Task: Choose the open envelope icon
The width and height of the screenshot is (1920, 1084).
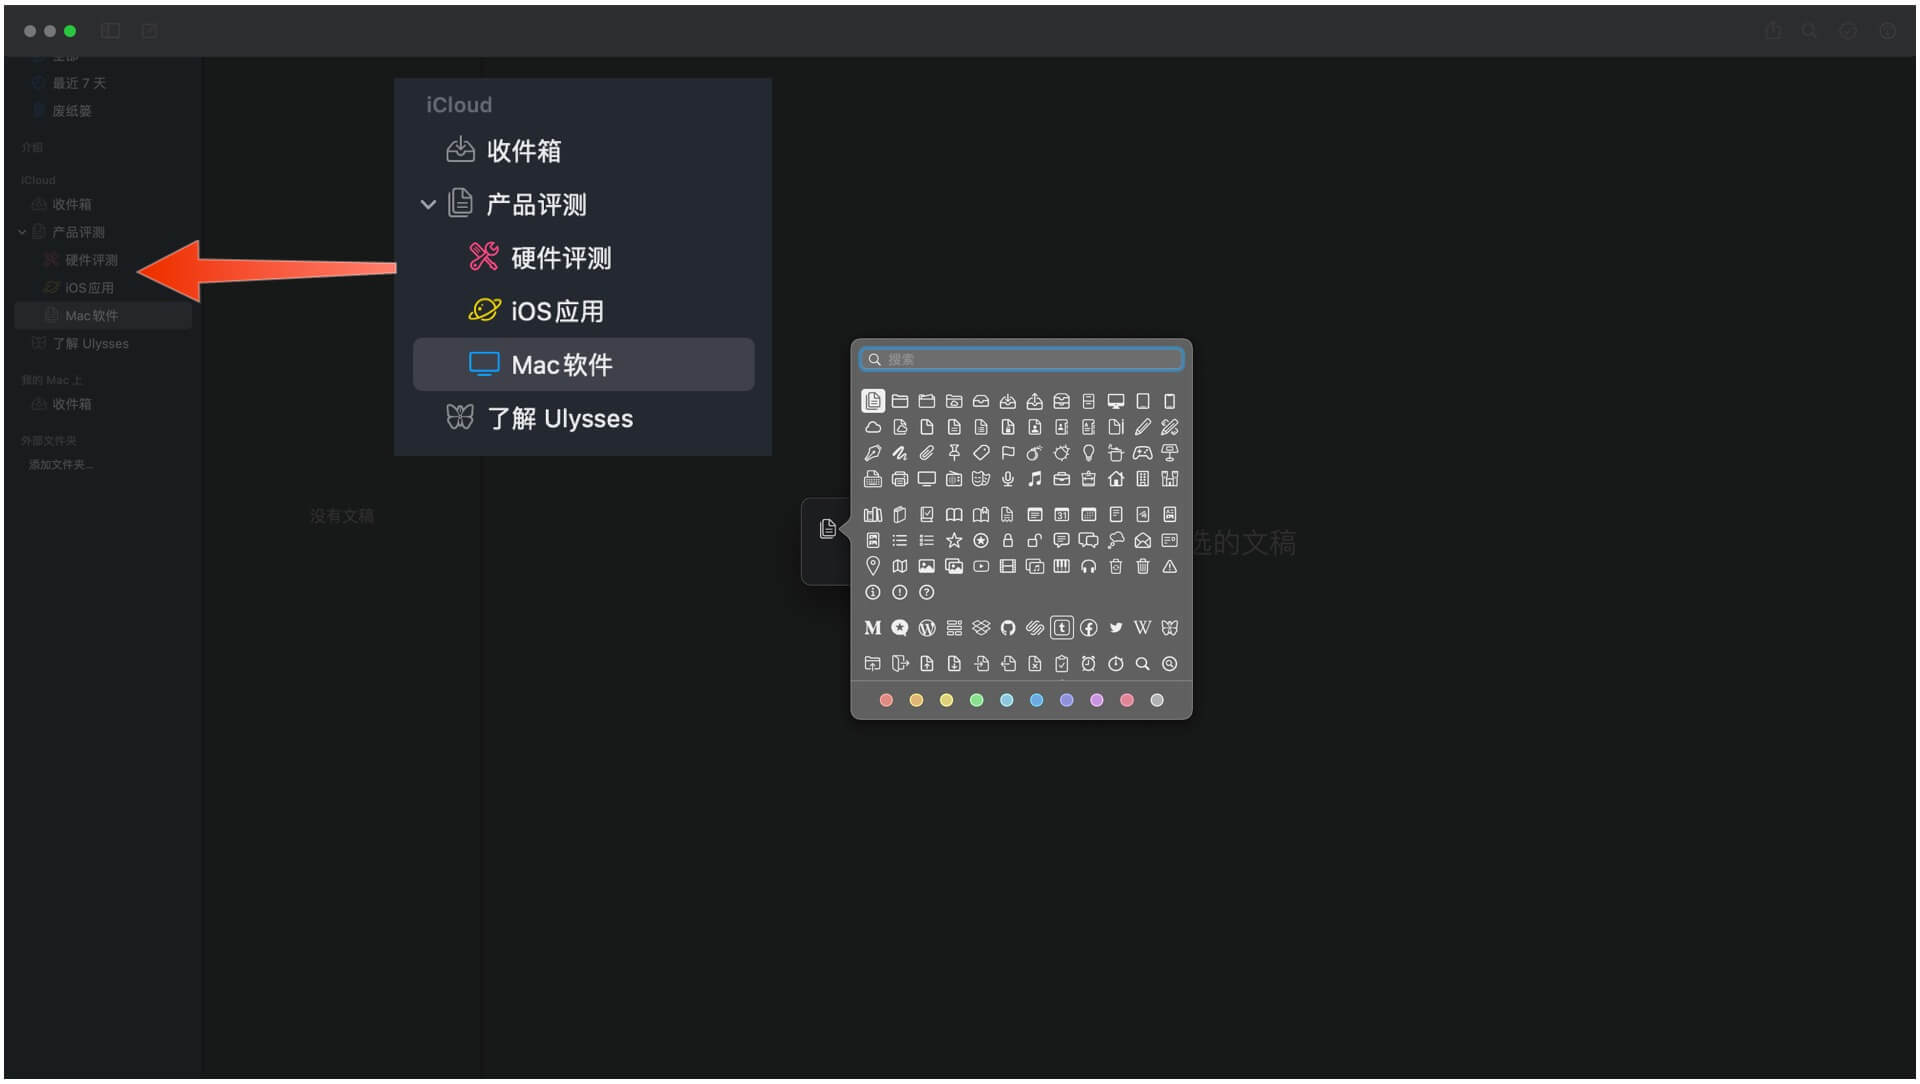Action: tap(1142, 541)
